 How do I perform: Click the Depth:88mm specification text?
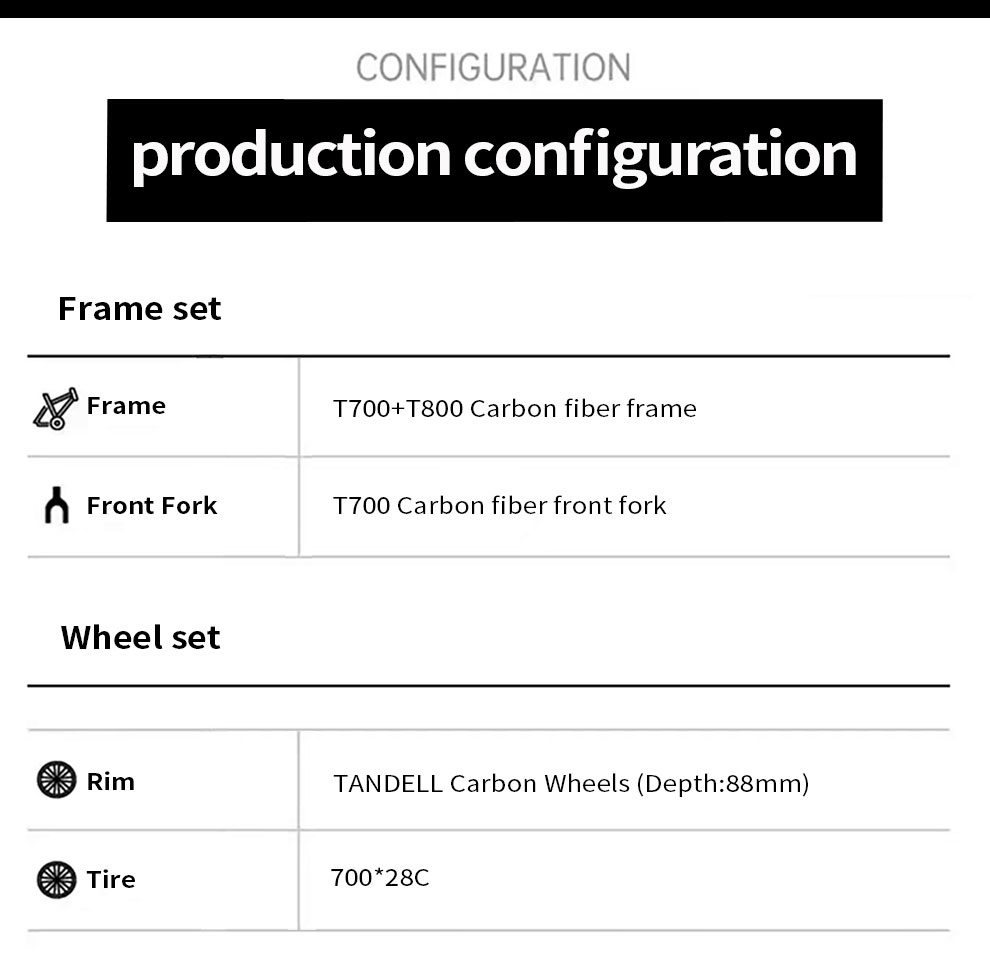click(x=723, y=783)
